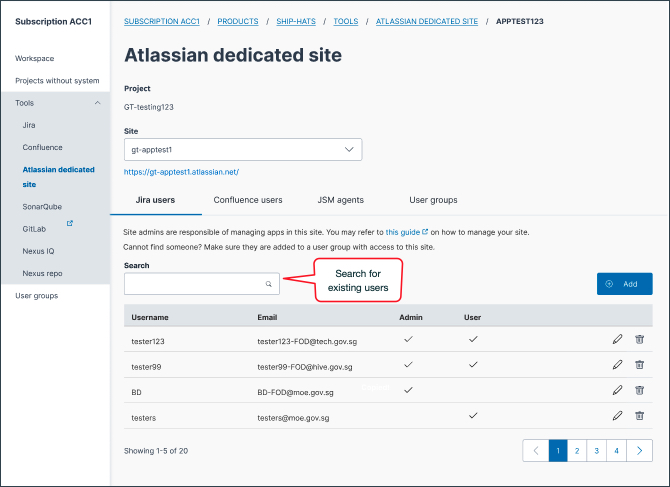The height and width of the screenshot is (487, 670).
Task: Edit the tester99 user row
Action: 617,365
